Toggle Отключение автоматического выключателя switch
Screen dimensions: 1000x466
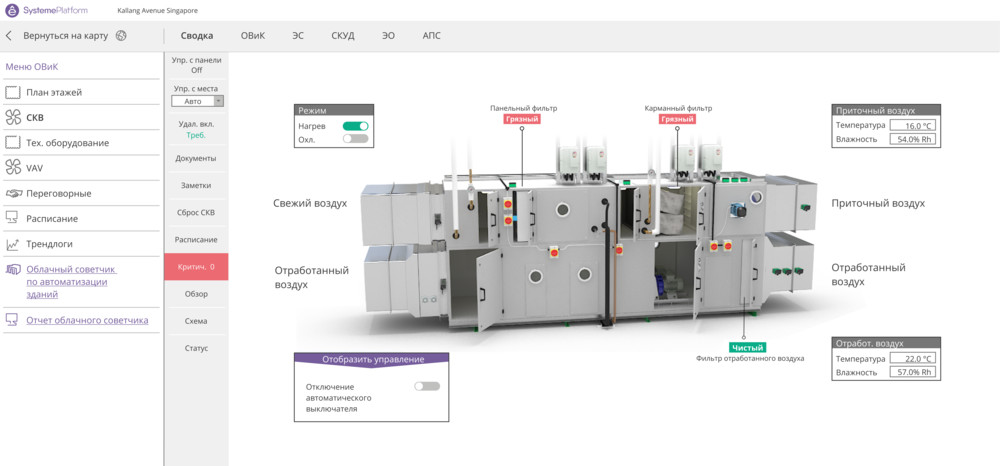[x=427, y=386]
